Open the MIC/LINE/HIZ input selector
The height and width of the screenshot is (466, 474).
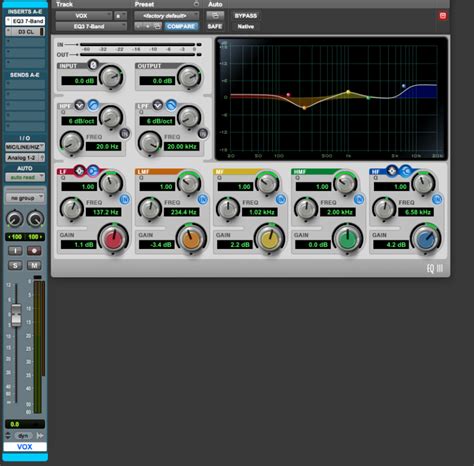coord(25,147)
